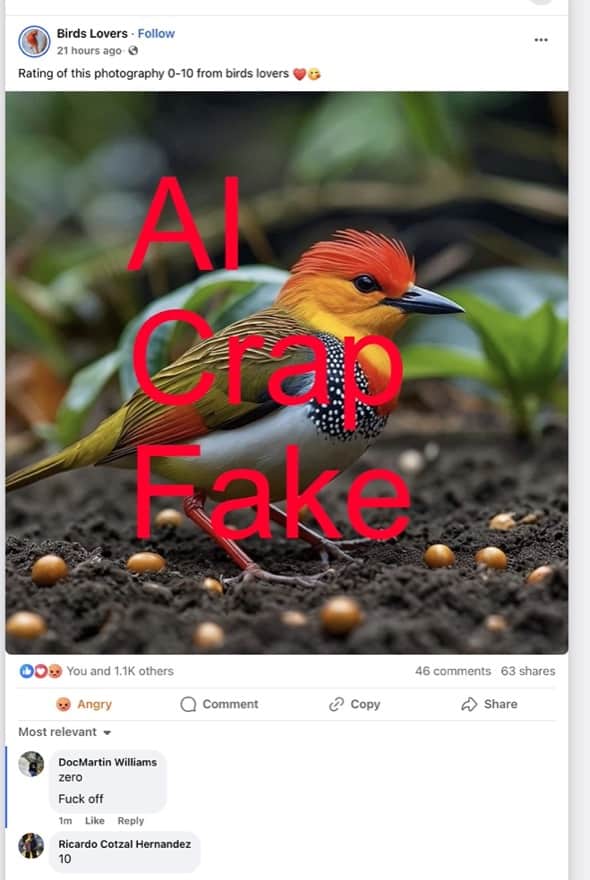Open the reaction emoji summary icons
This screenshot has height=880, width=590.
40,671
